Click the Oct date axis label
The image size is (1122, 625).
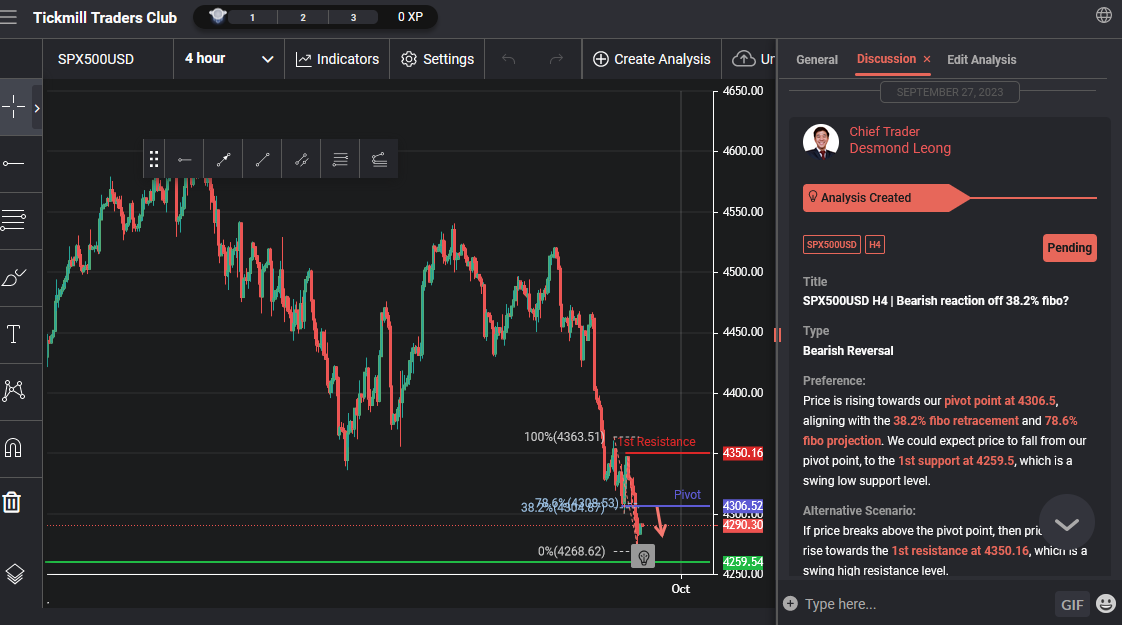[680, 588]
